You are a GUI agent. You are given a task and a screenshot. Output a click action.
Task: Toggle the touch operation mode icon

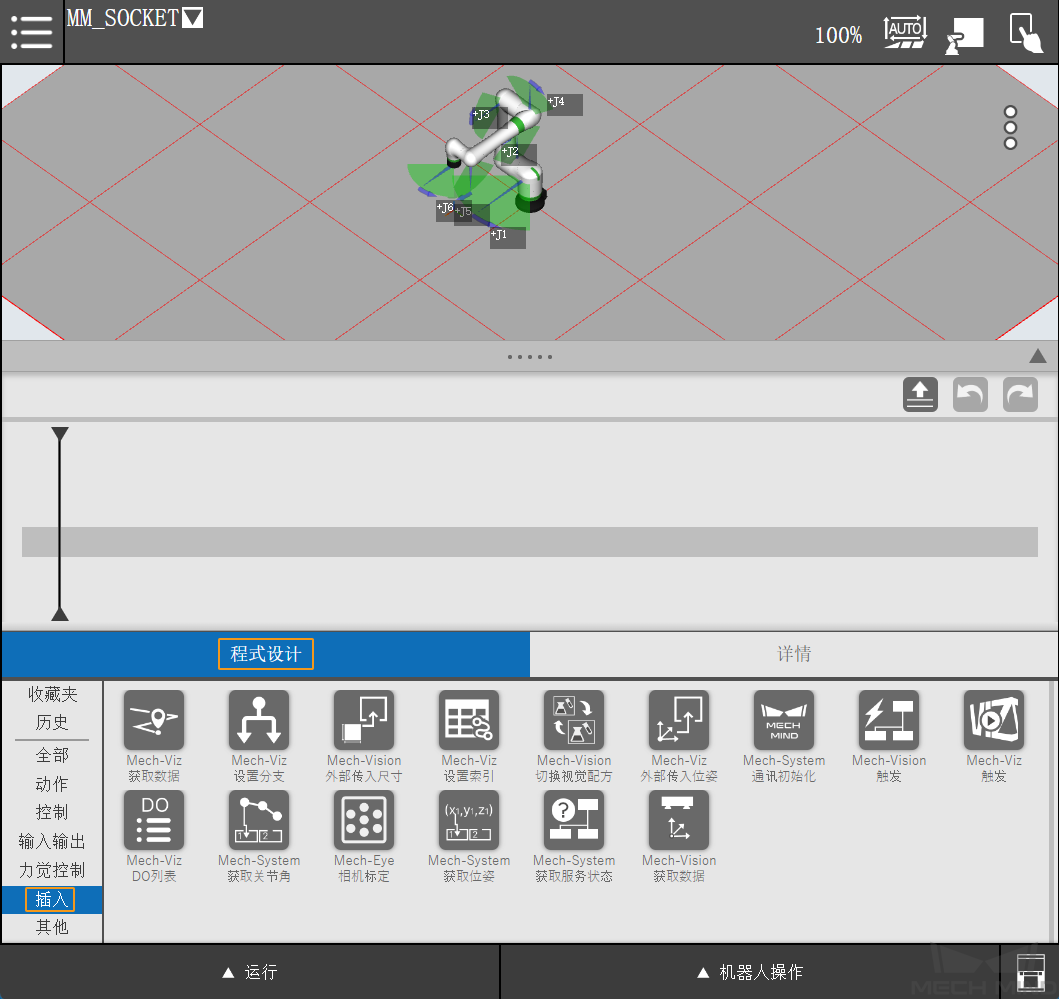point(1025,32)
